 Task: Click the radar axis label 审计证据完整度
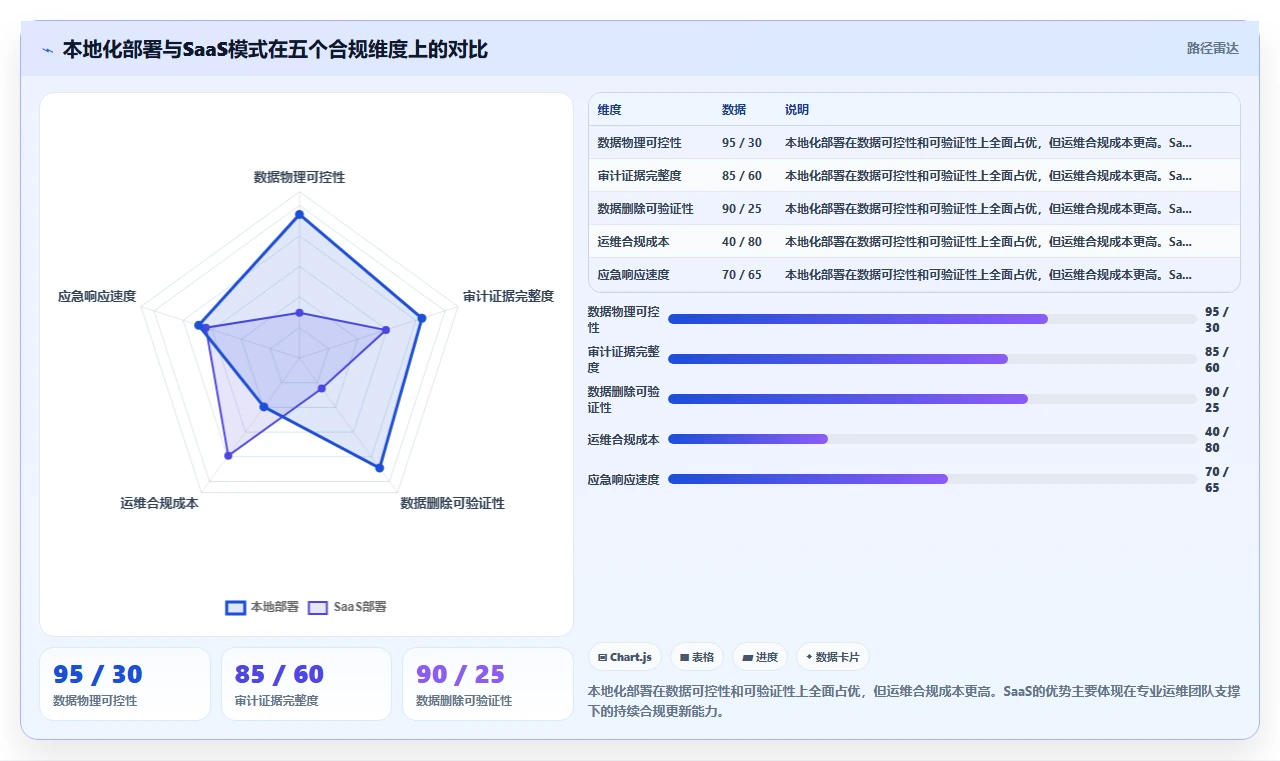pyautogui.click(x=508, y=296)
